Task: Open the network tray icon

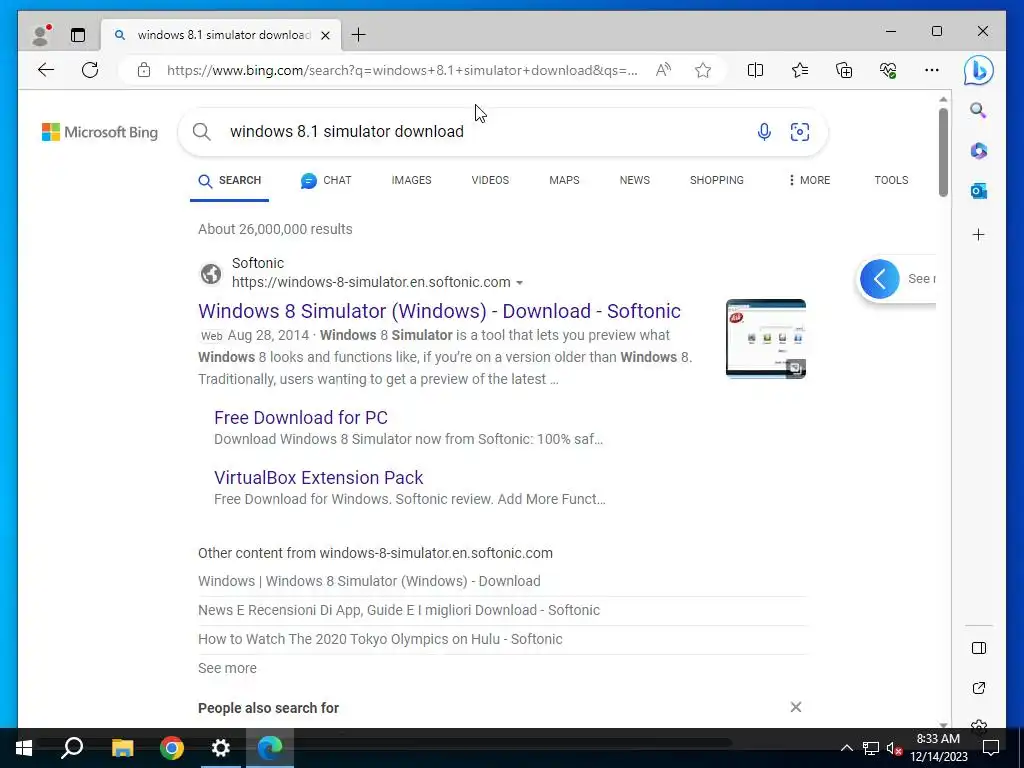Action: 871,748
